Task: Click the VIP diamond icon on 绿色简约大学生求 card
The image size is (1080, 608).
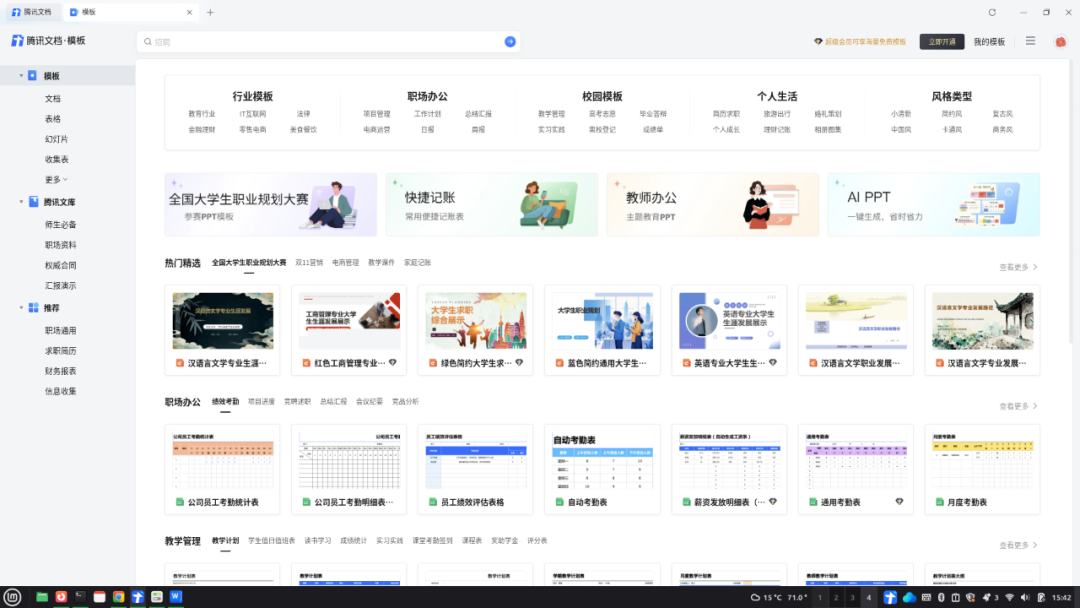Action: coord(519,362)
